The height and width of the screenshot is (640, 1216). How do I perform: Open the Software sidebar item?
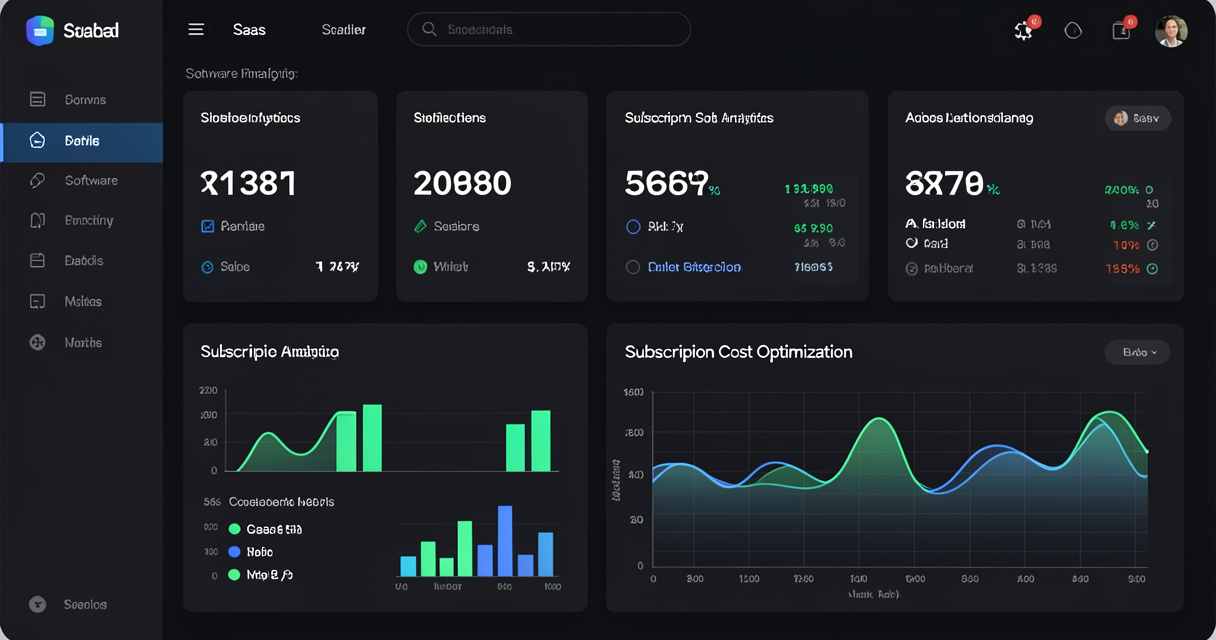click(81, 180)
